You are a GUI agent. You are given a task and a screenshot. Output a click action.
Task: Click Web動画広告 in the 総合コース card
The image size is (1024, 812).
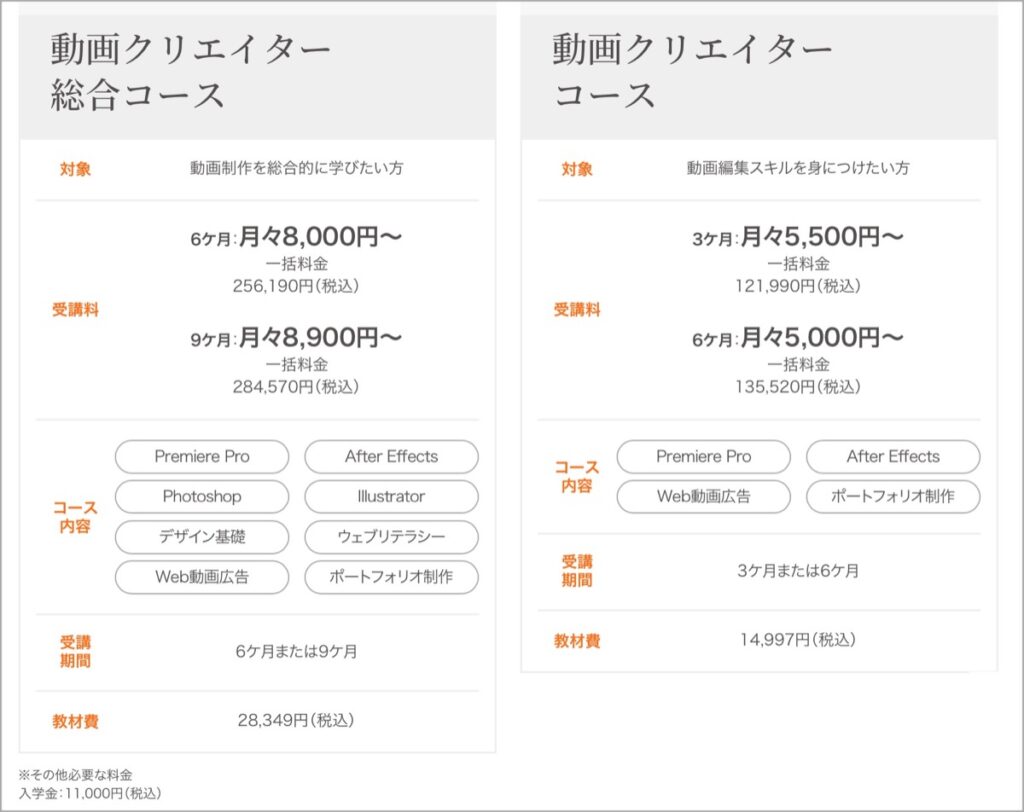202,577
